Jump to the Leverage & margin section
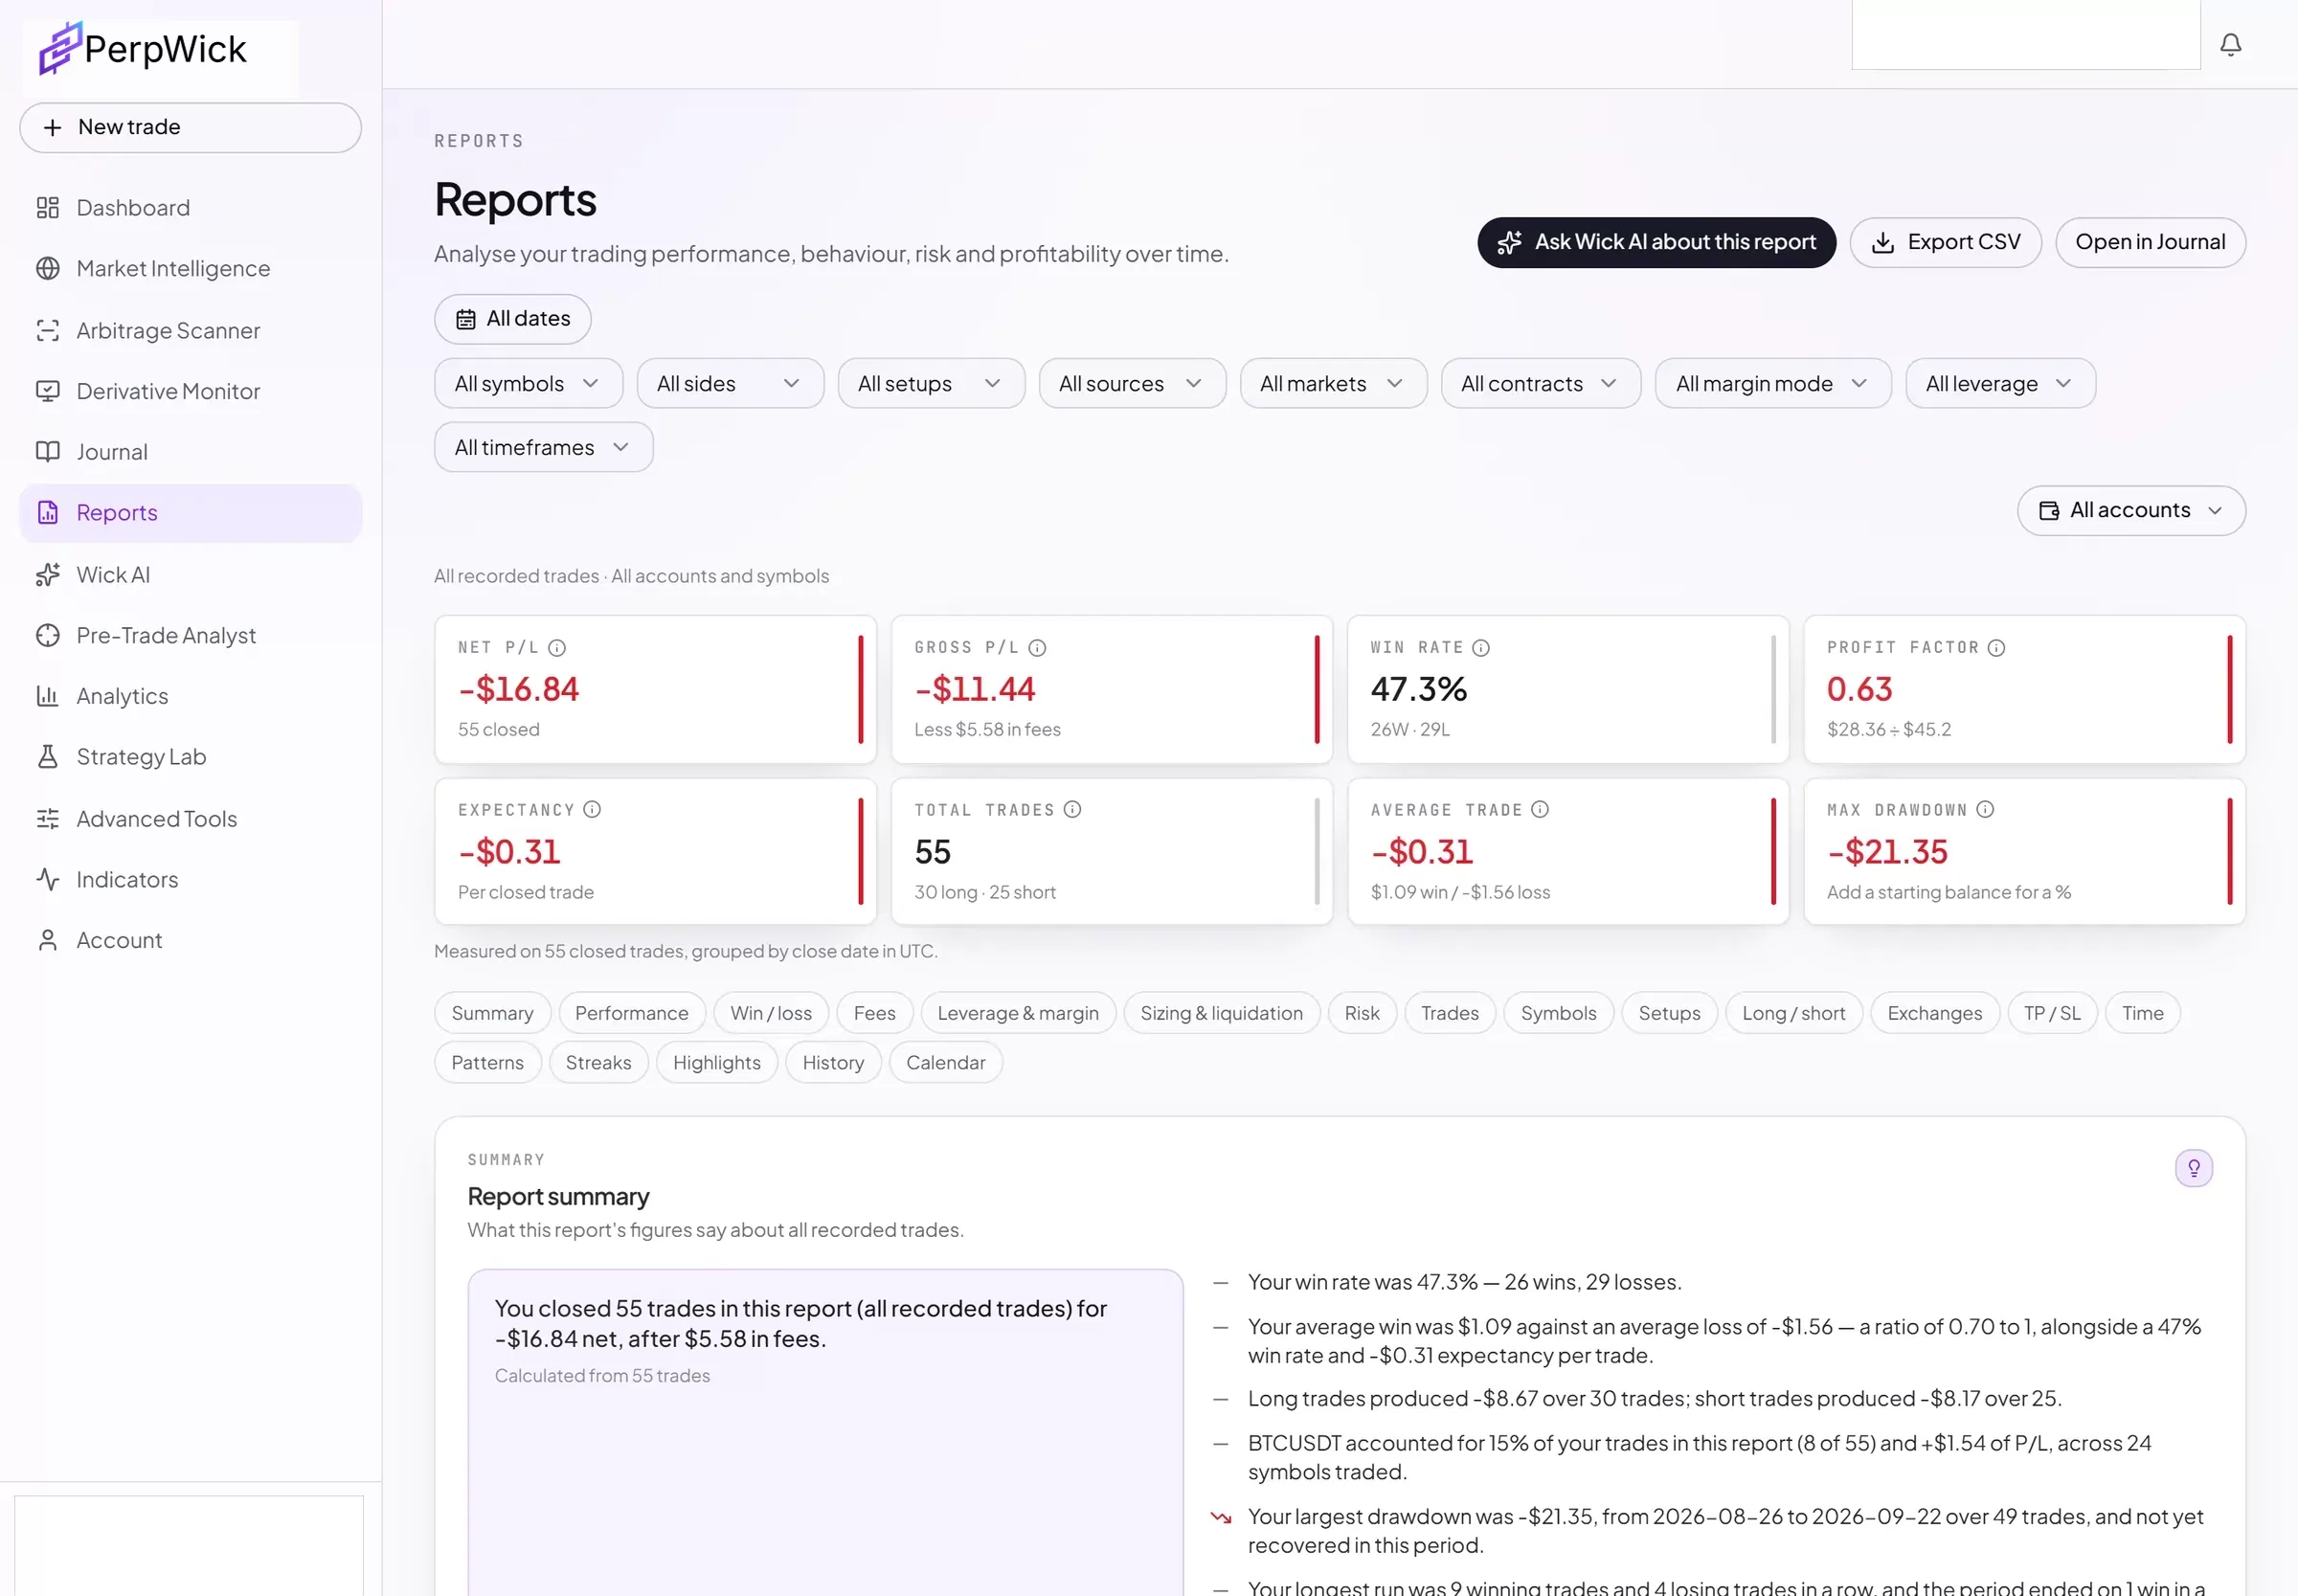The width and height of the screenshot is (2298, 1596). (x=1018, y=1014)
